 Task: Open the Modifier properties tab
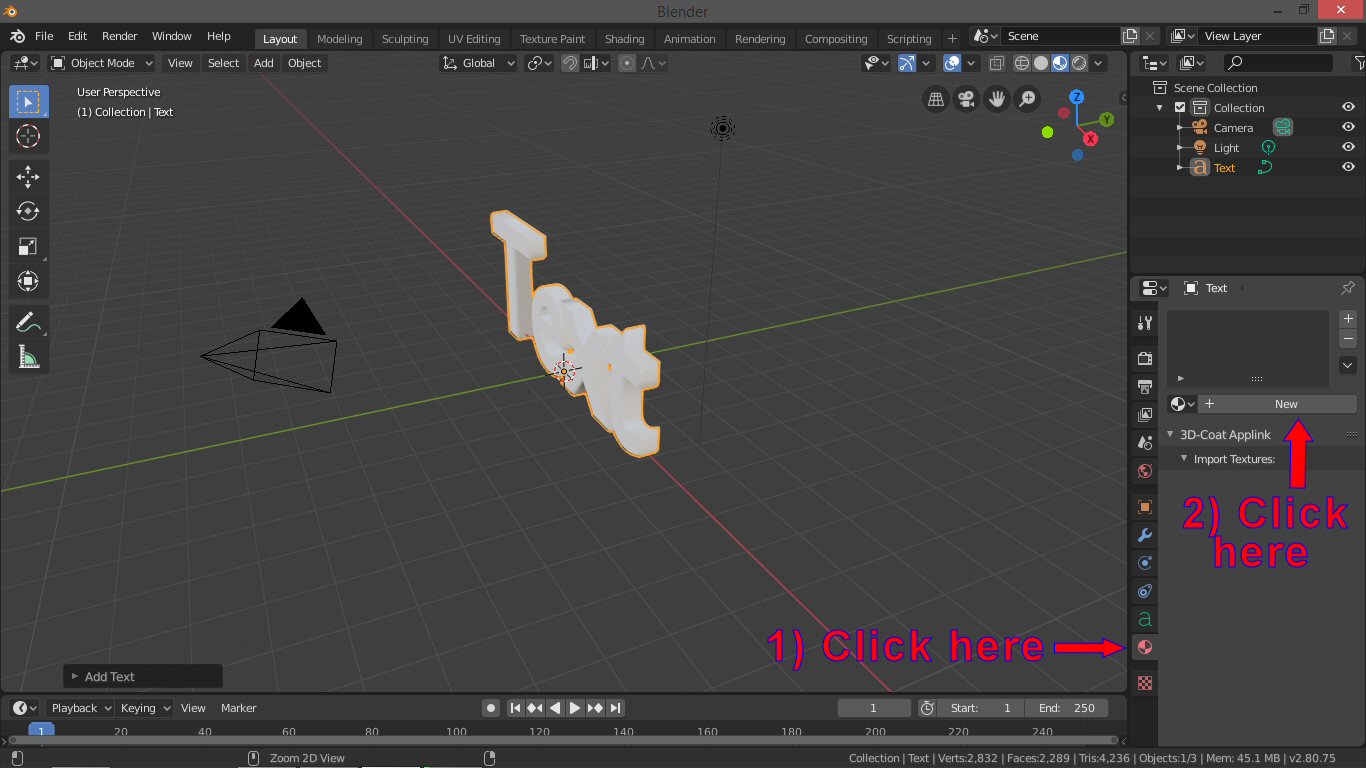tap(1143, 535)
